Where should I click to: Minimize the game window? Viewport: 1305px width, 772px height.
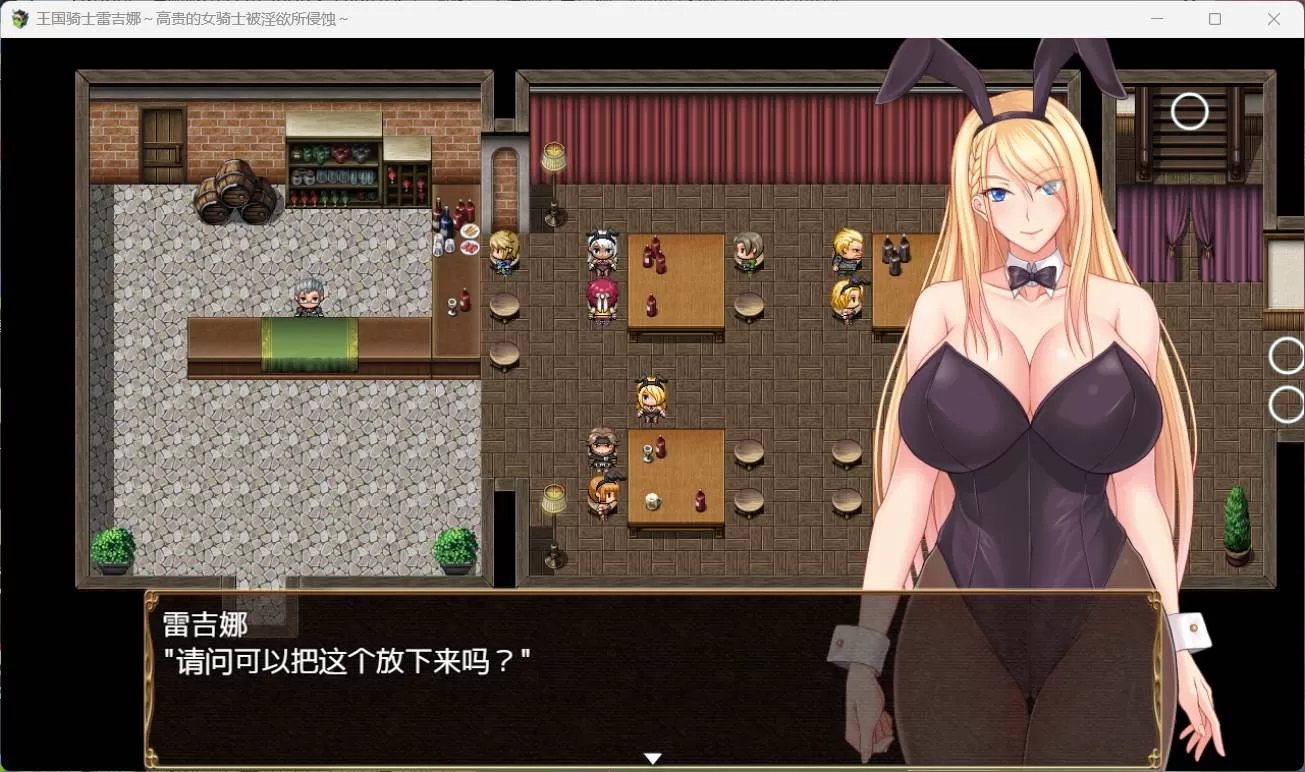pos(1156,19)
